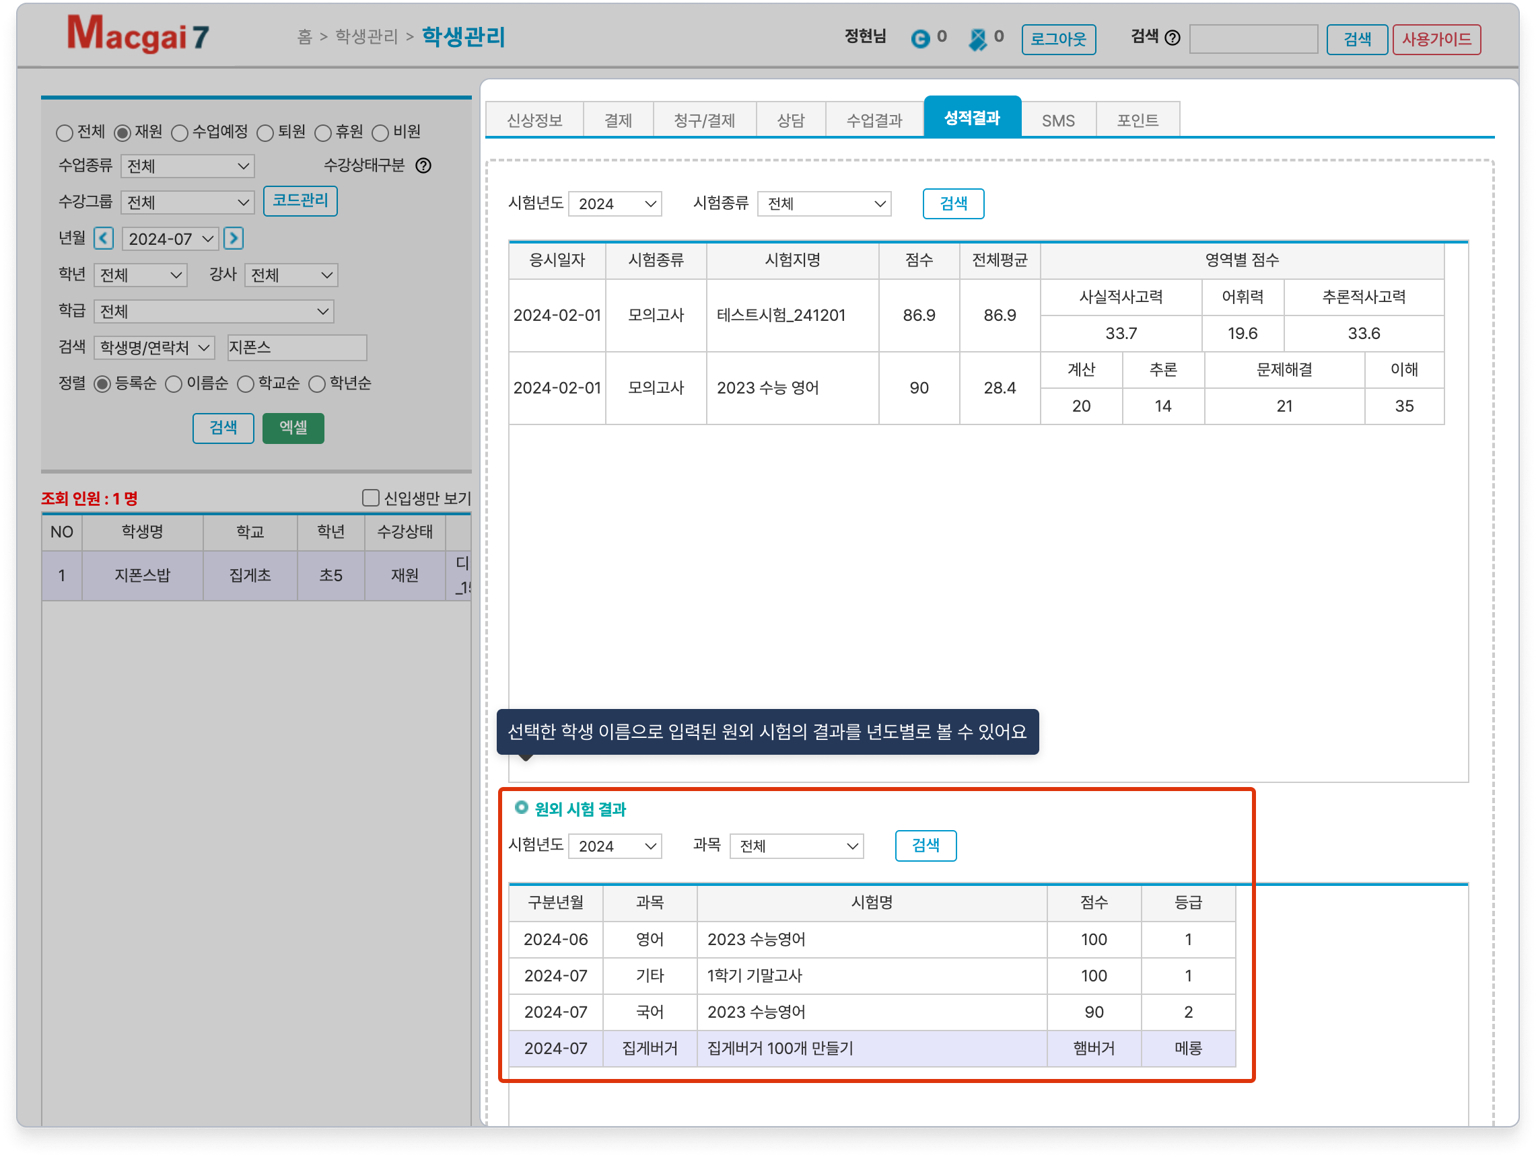Click the 원외 시험 결과 bullet icon
The height and width of the screenshot is (1157, 1536).
point(521,807)
